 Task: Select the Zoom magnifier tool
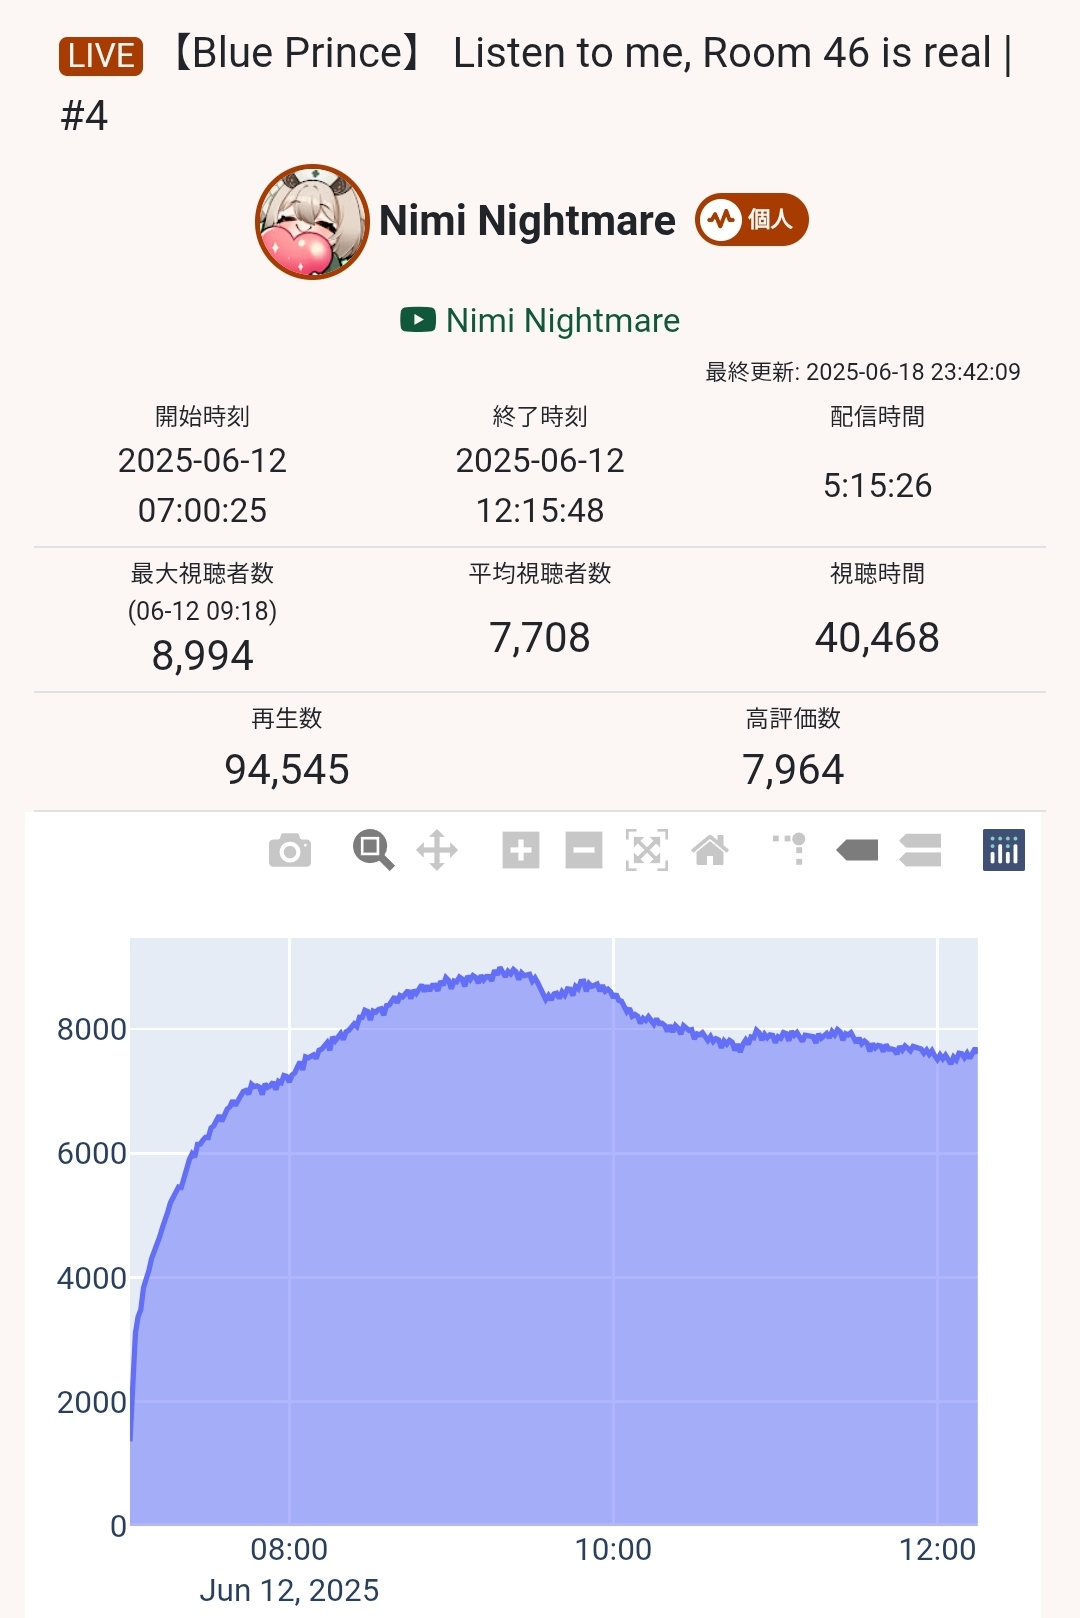point(373,851)
